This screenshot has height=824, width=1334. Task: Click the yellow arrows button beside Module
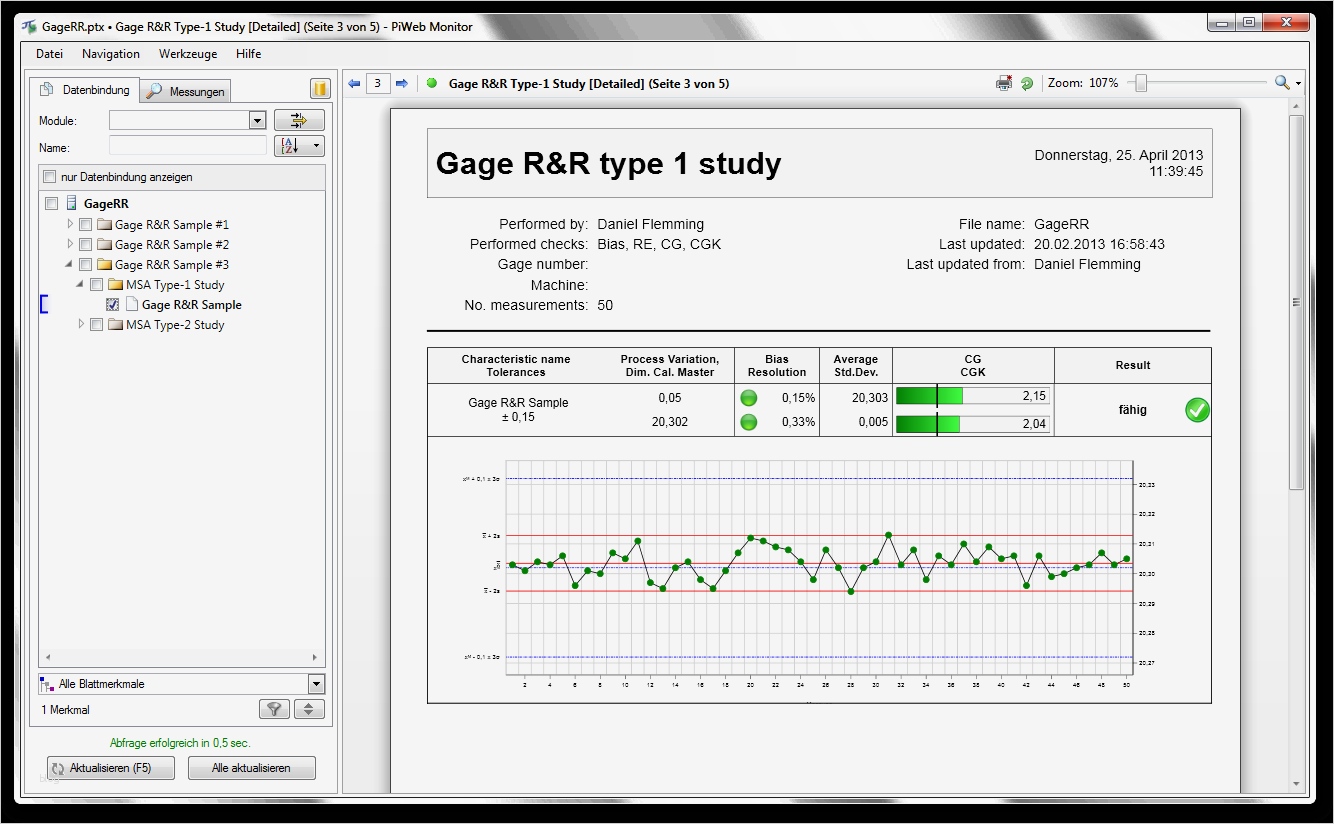pos(299,121)
